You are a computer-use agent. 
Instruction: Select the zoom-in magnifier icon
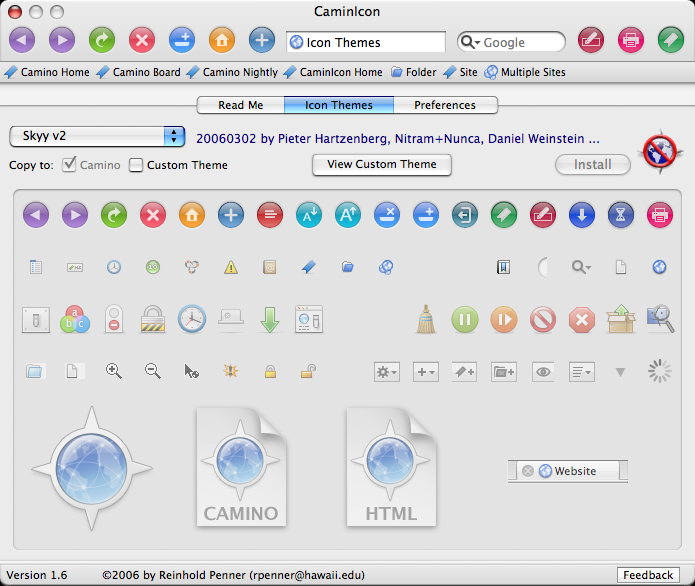(x=113, y=371)
